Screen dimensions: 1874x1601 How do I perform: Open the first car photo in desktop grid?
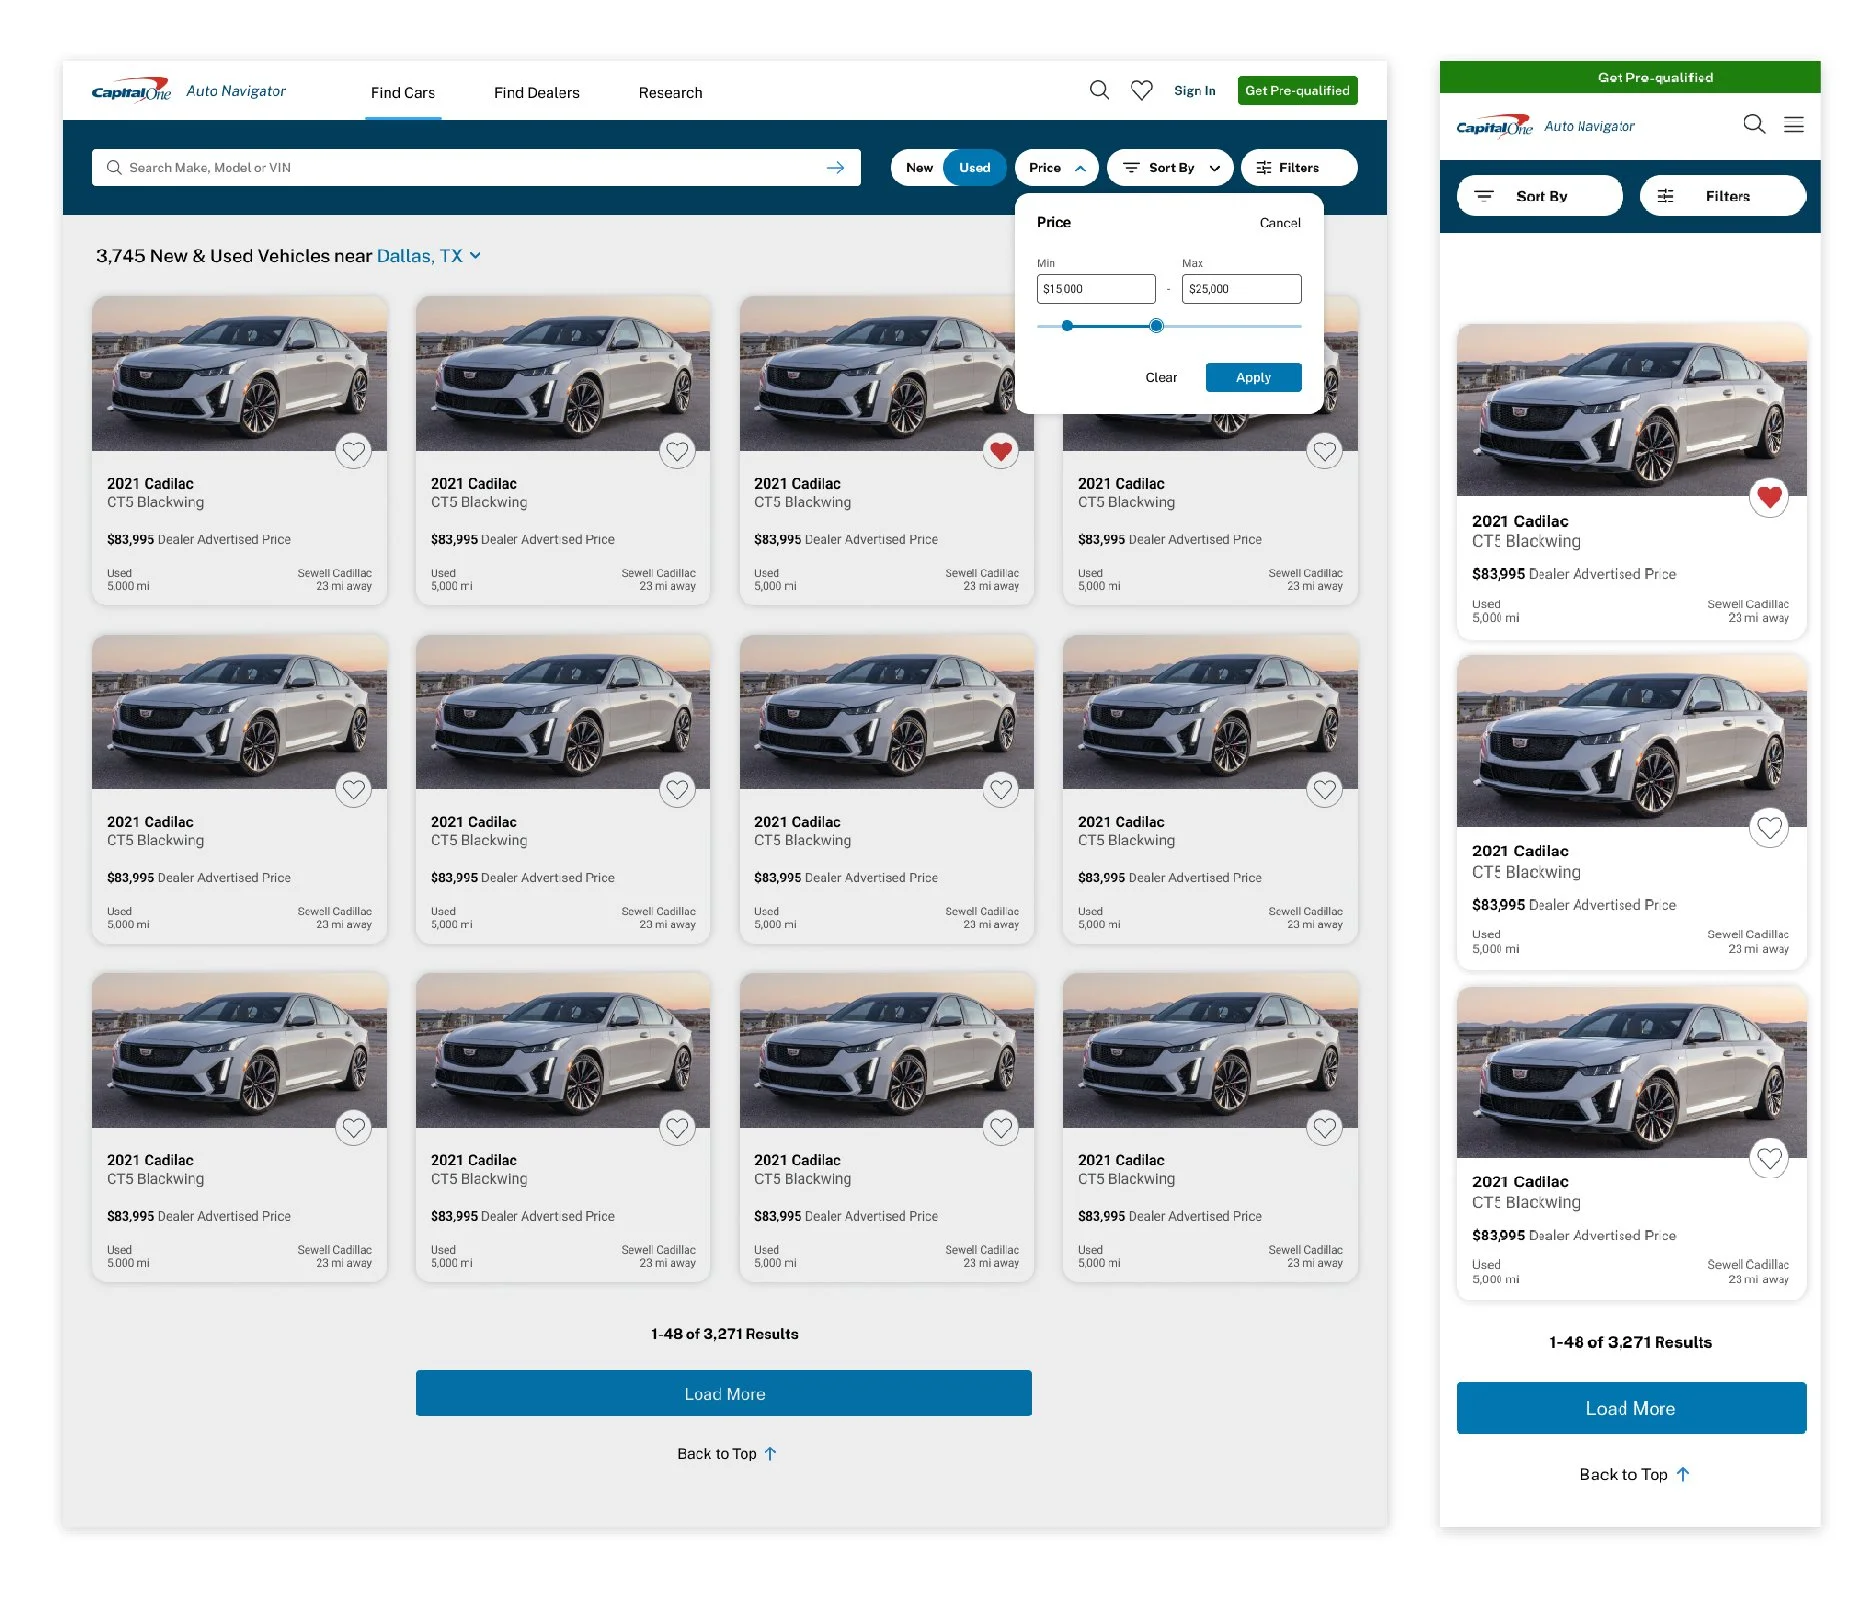[240, 373]
